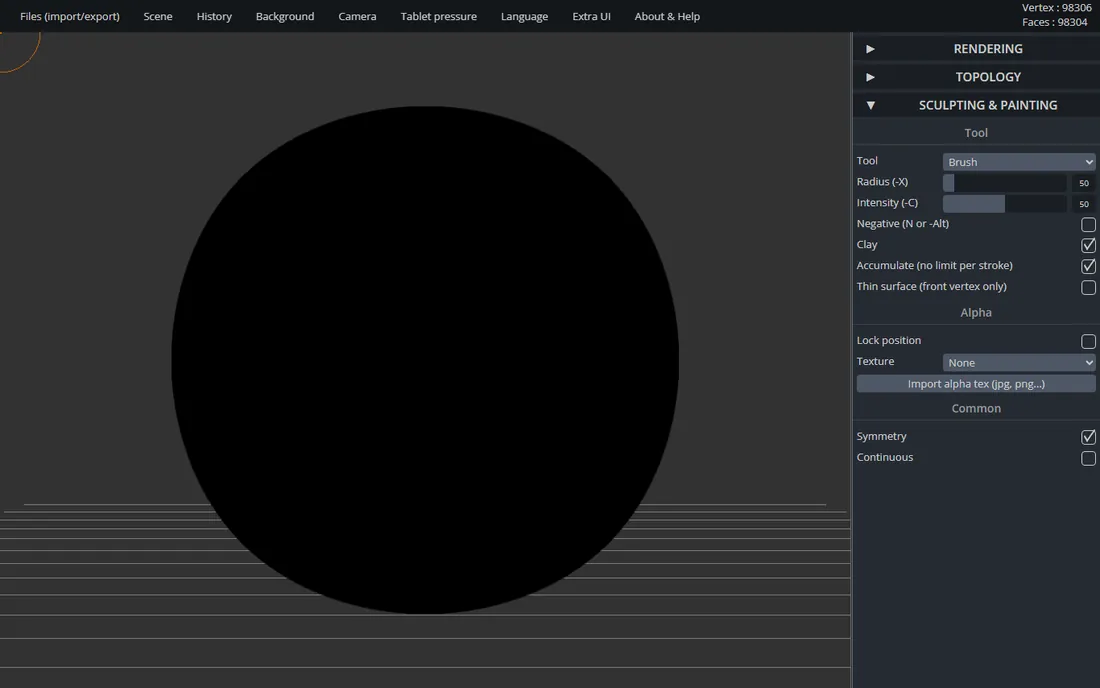The width and height of the screenshot is (1100, 688).
Task: Expand the RENDERING panel arrow
Action: 870,49
